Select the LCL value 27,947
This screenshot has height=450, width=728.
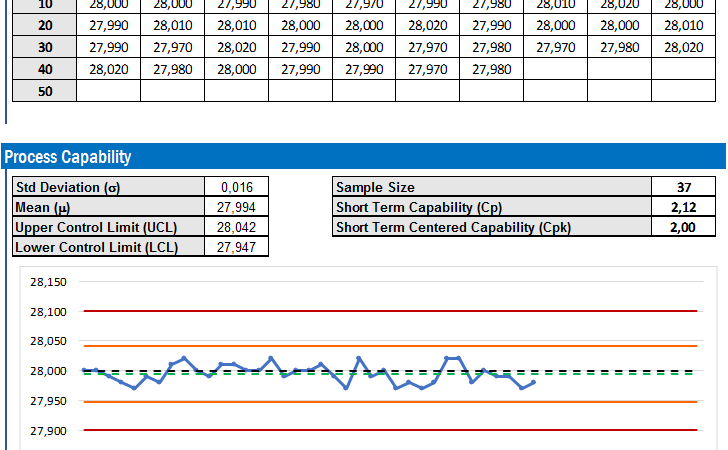(x=237, y=247)
